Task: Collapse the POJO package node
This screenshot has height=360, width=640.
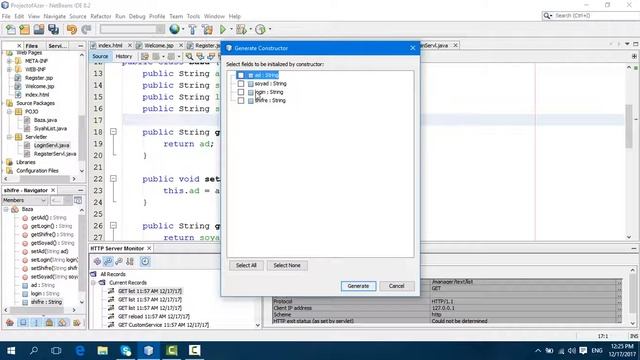Action: point(9,111)
